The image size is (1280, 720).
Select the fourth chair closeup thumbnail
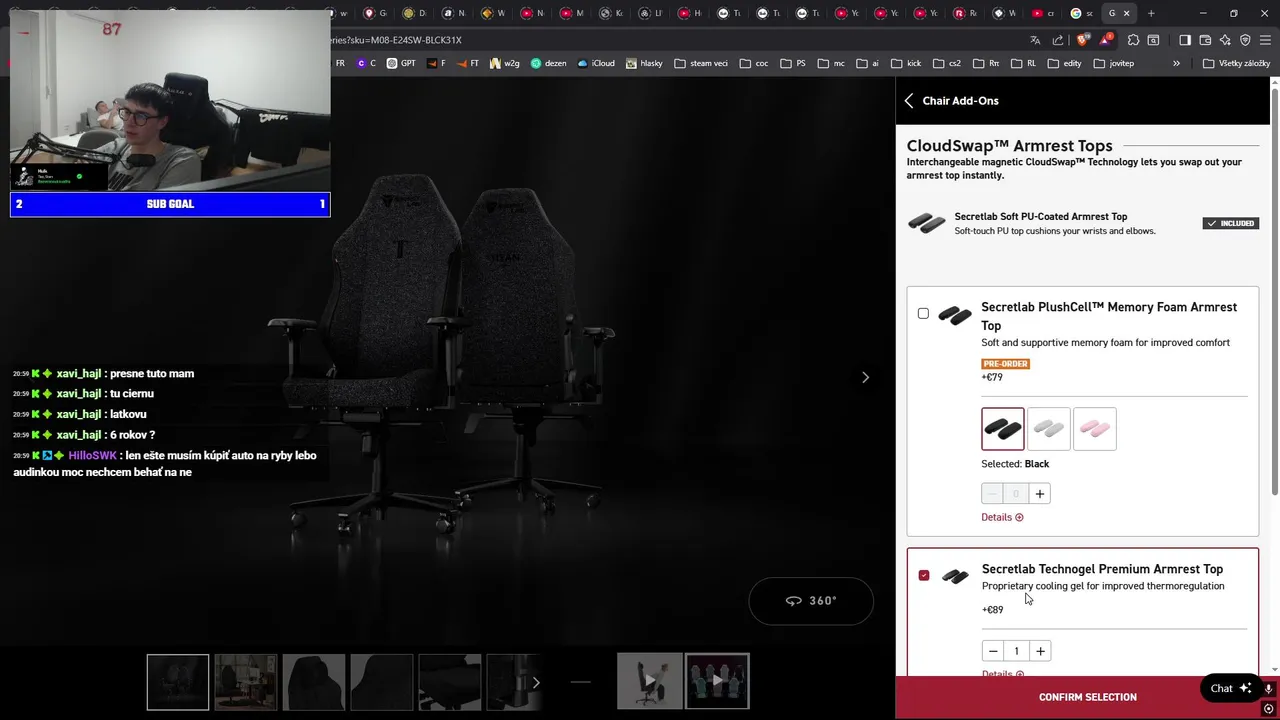(x=382, y=682)
